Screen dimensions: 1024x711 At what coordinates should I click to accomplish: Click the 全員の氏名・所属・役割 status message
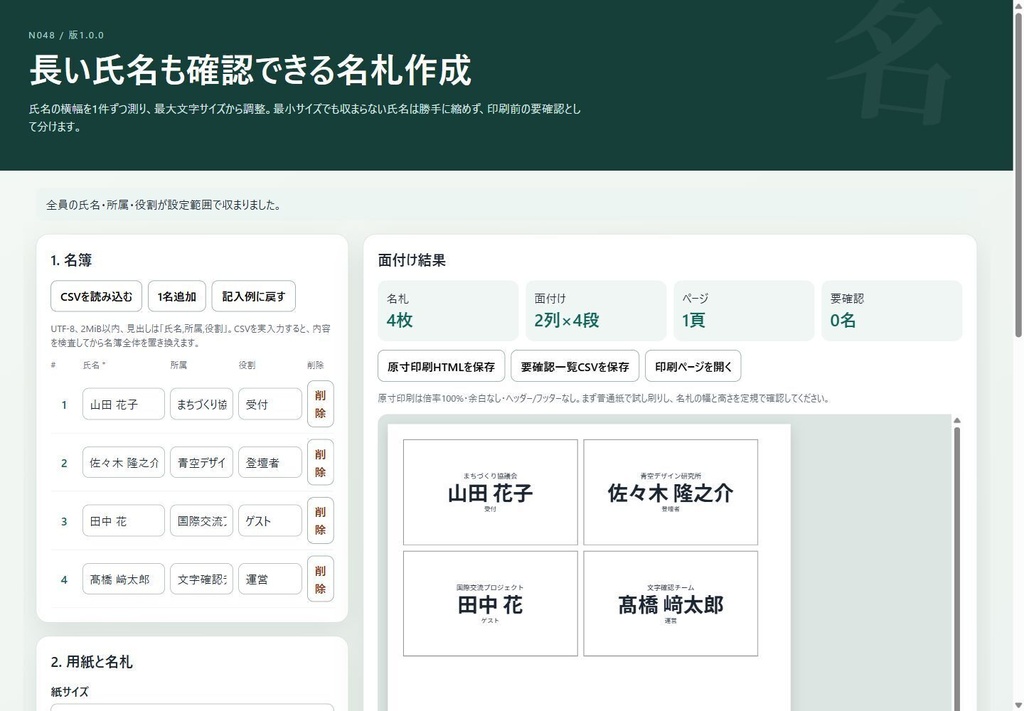[163, 205]
